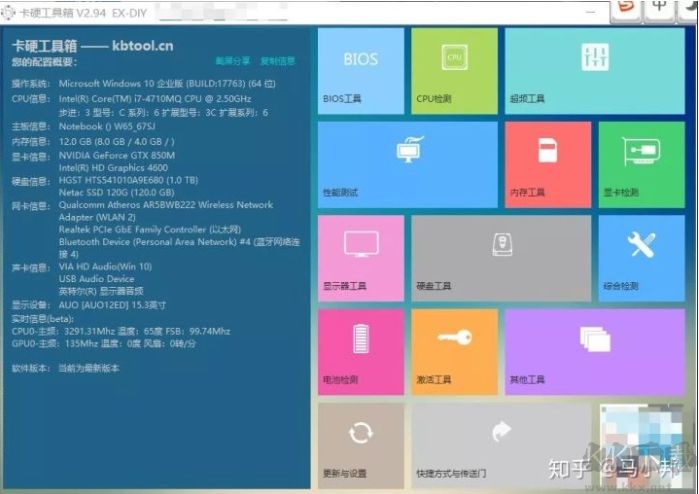Click the CPU0 3291.31Mhz realtime info line
Viewport: 699px width, 494px height.
121,331
